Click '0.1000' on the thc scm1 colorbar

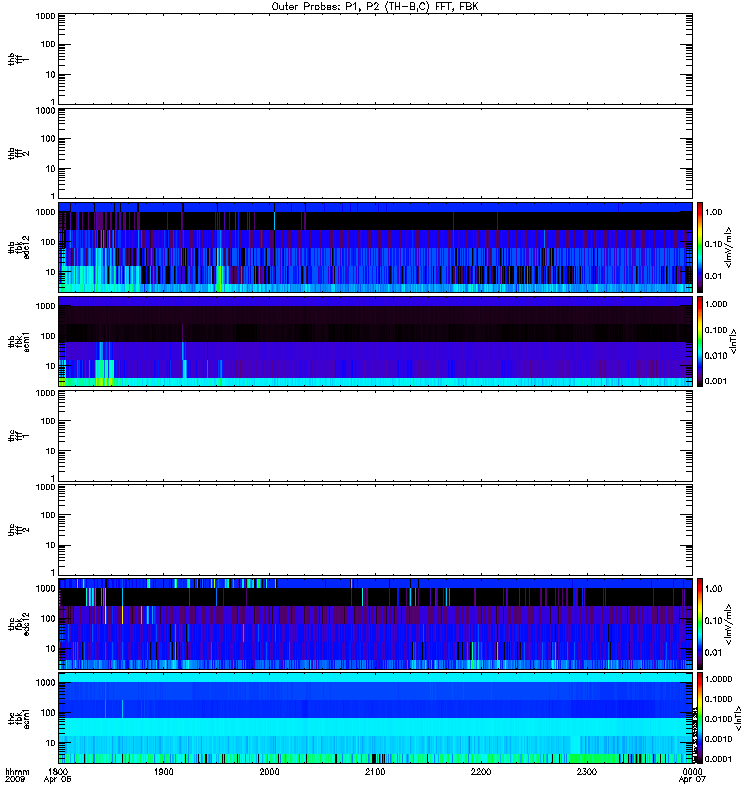coord(718,699)
